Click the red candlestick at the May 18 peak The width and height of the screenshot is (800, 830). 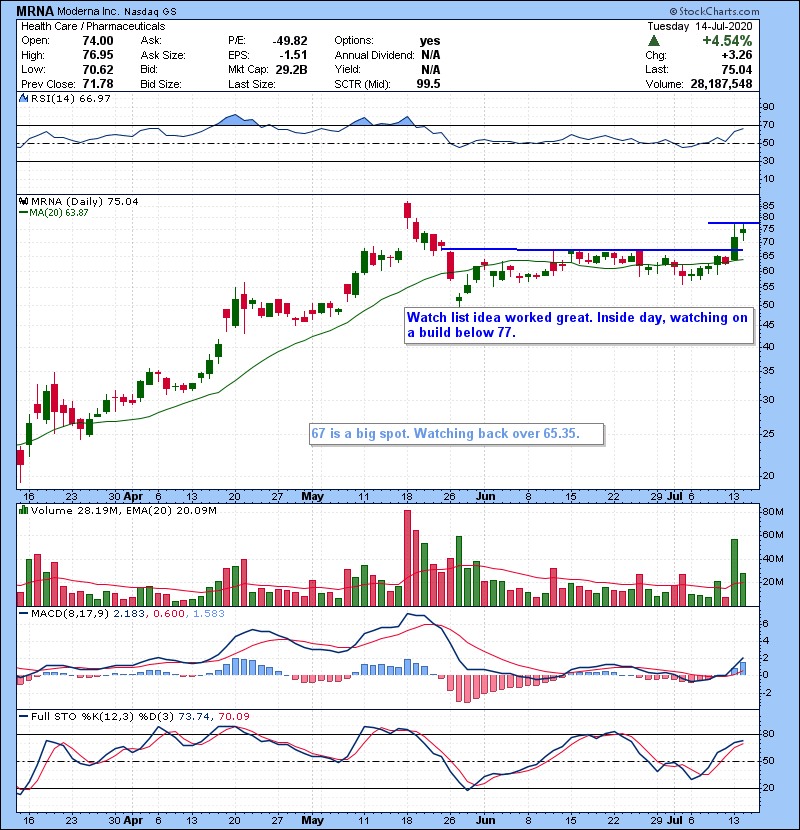407,210
